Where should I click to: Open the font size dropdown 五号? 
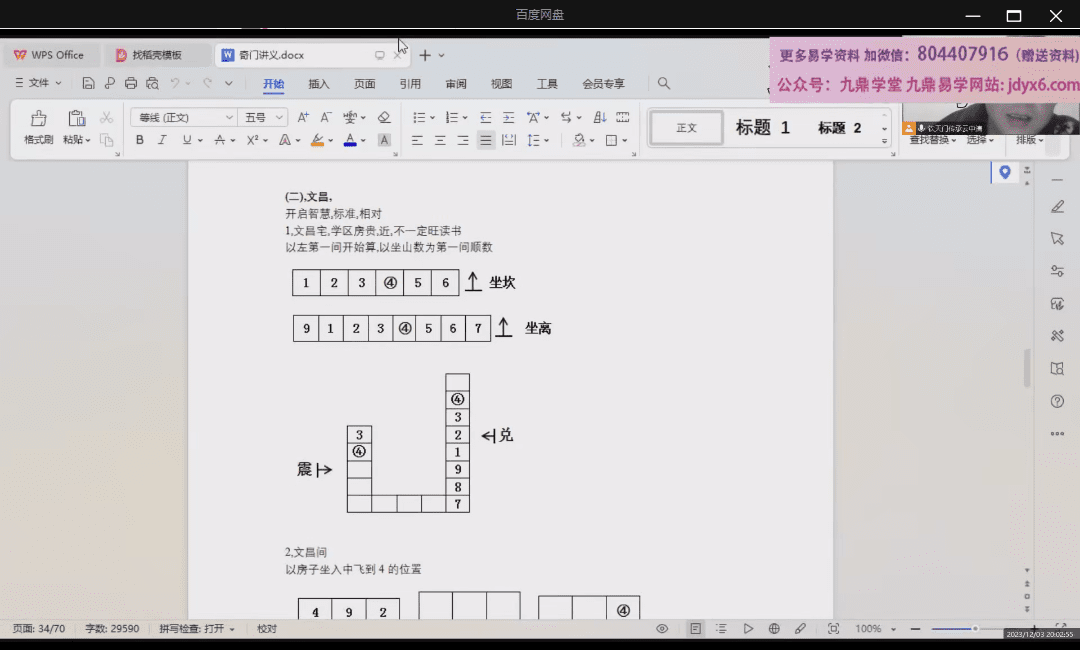[264, 118]
